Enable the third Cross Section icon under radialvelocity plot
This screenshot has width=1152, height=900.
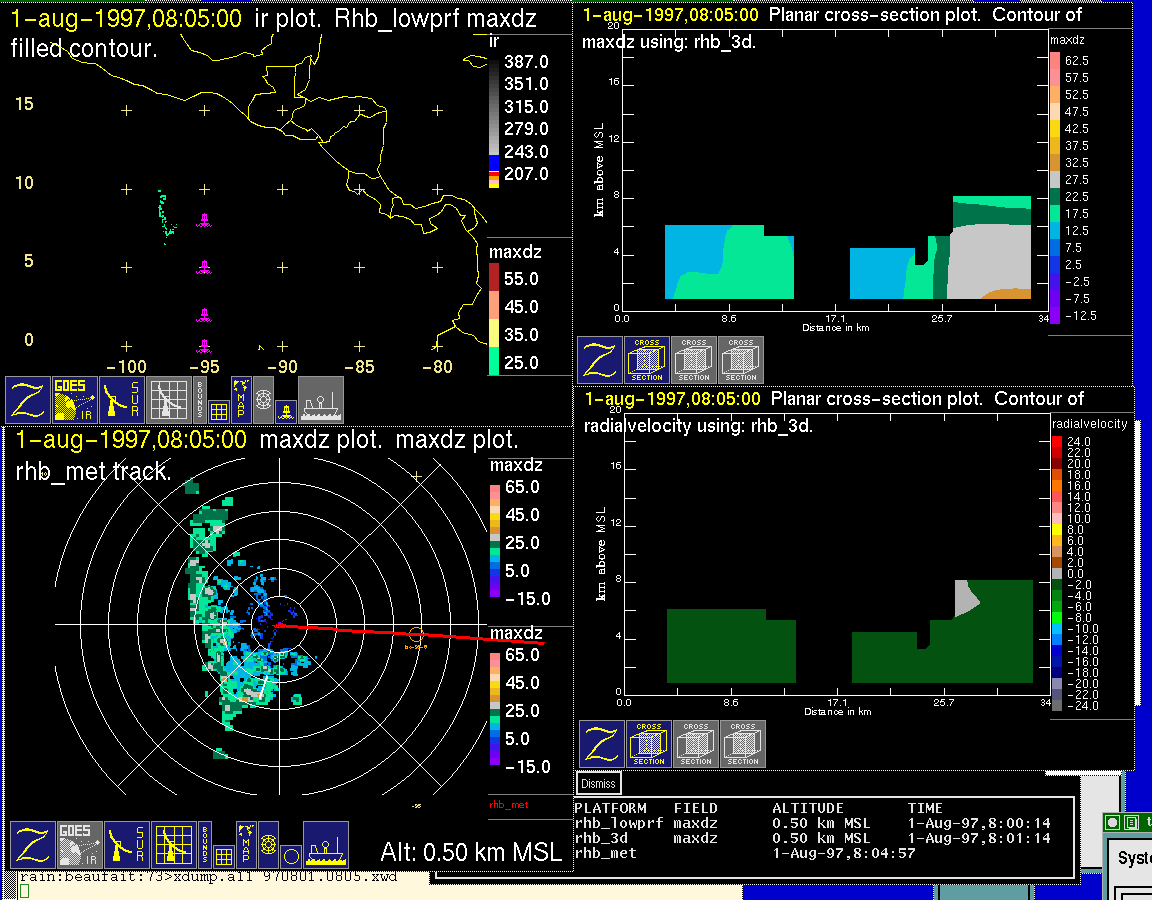(743, 744)
